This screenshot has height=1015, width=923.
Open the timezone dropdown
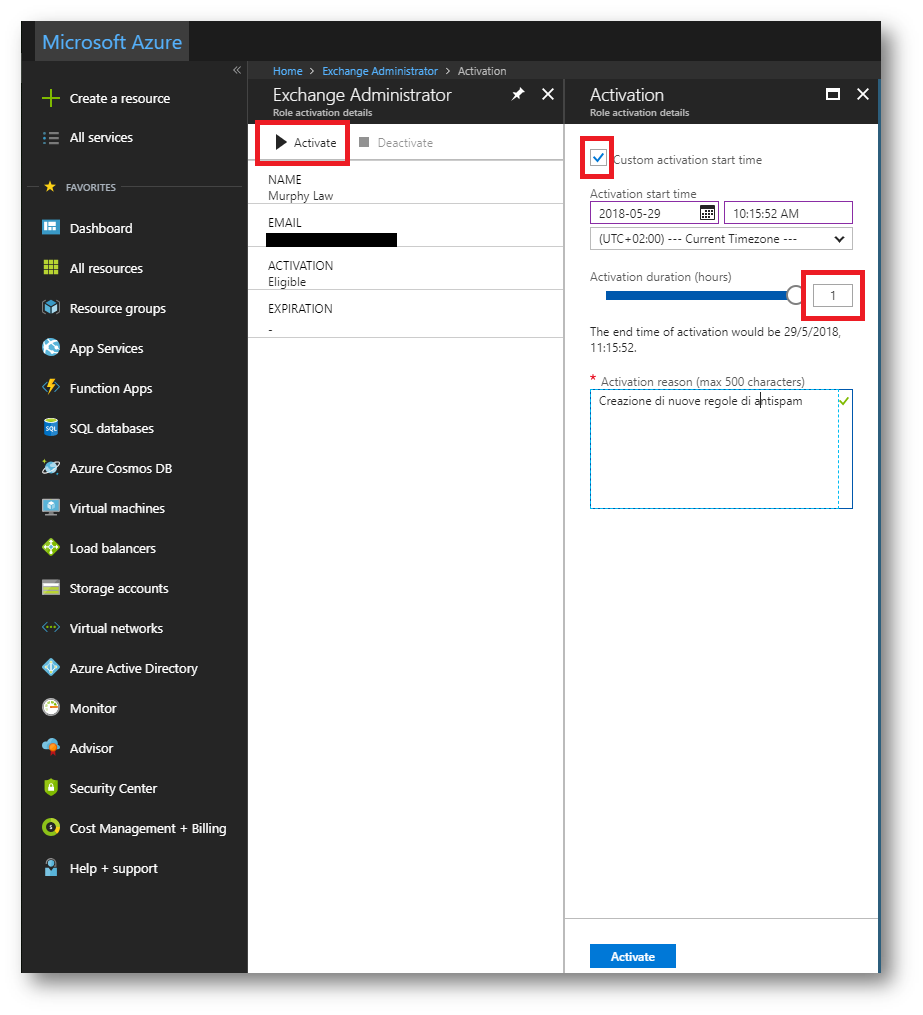point(722,239)
